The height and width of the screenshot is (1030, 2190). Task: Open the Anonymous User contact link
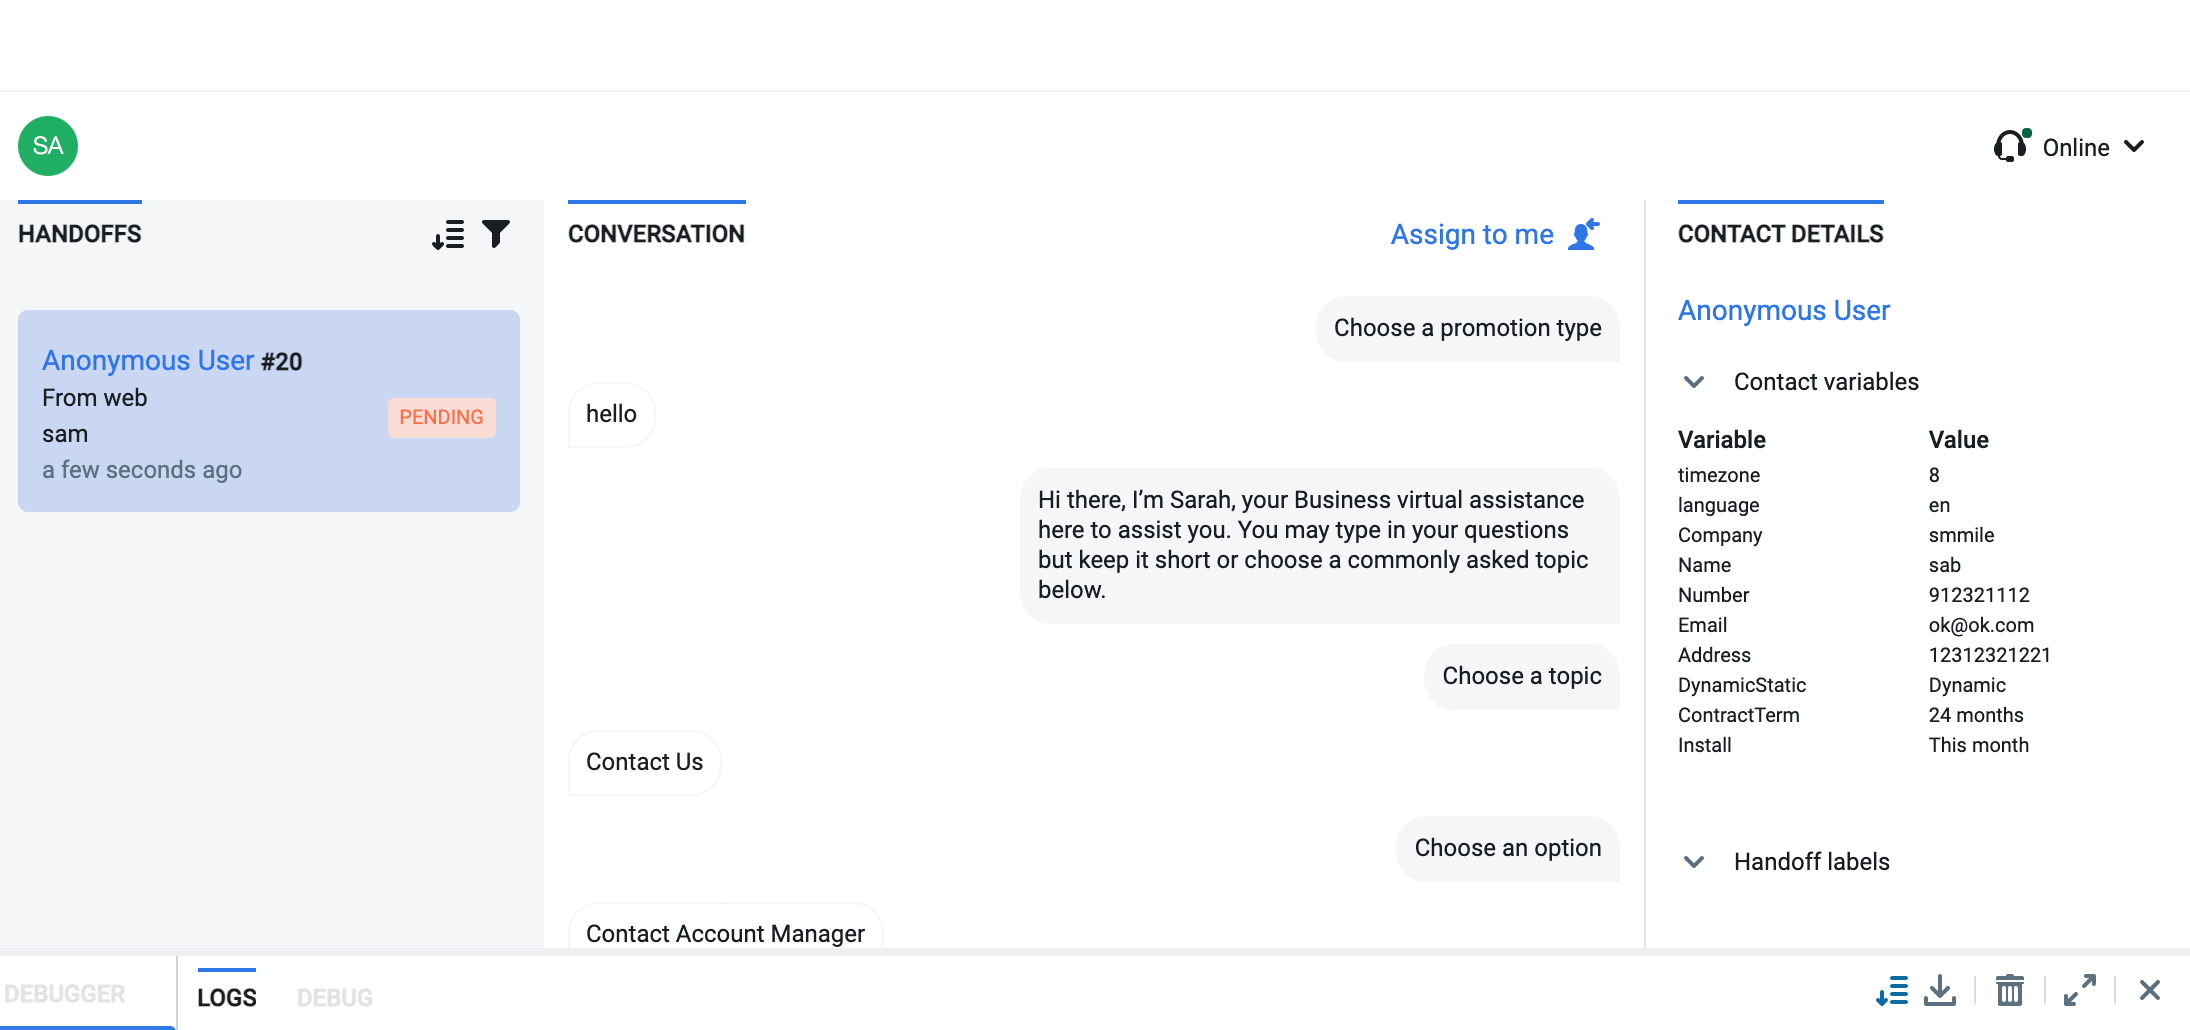(x=1784, y=311)
